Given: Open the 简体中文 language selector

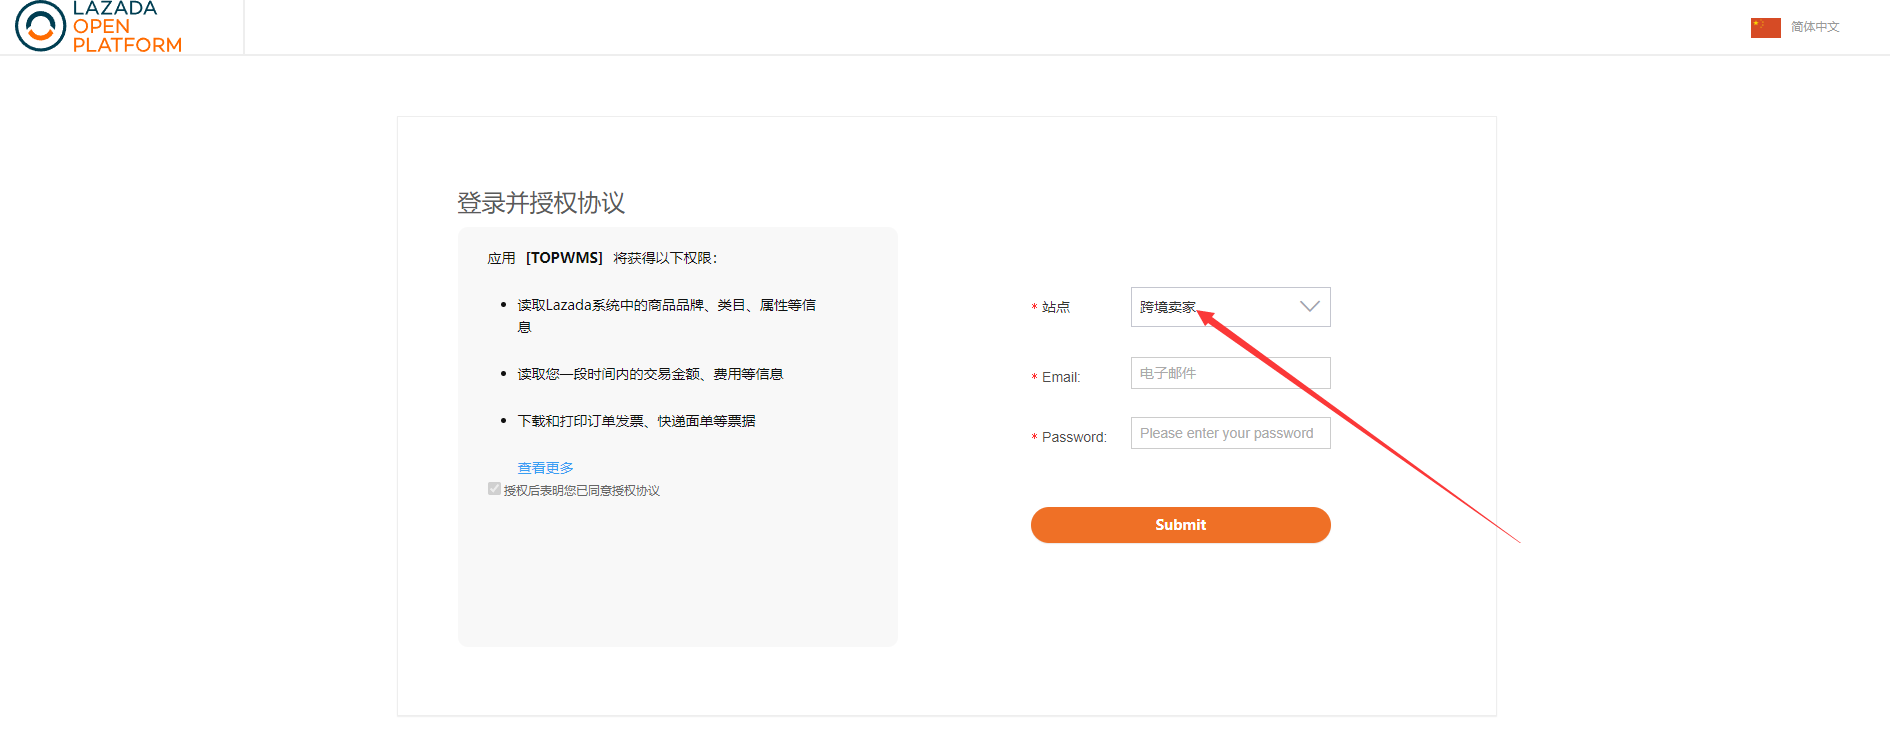Looking at the screenshot, I should pyautogui.click(x=1814, y=27).
